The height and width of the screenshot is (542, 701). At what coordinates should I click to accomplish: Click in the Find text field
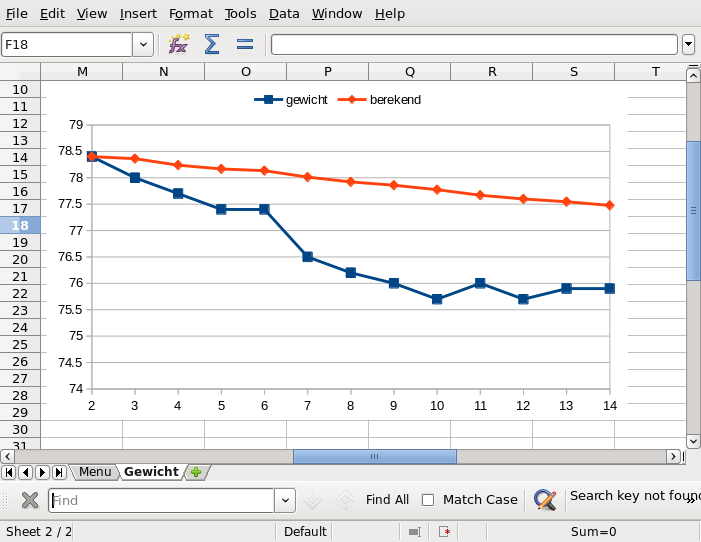[x=160, y=500]
